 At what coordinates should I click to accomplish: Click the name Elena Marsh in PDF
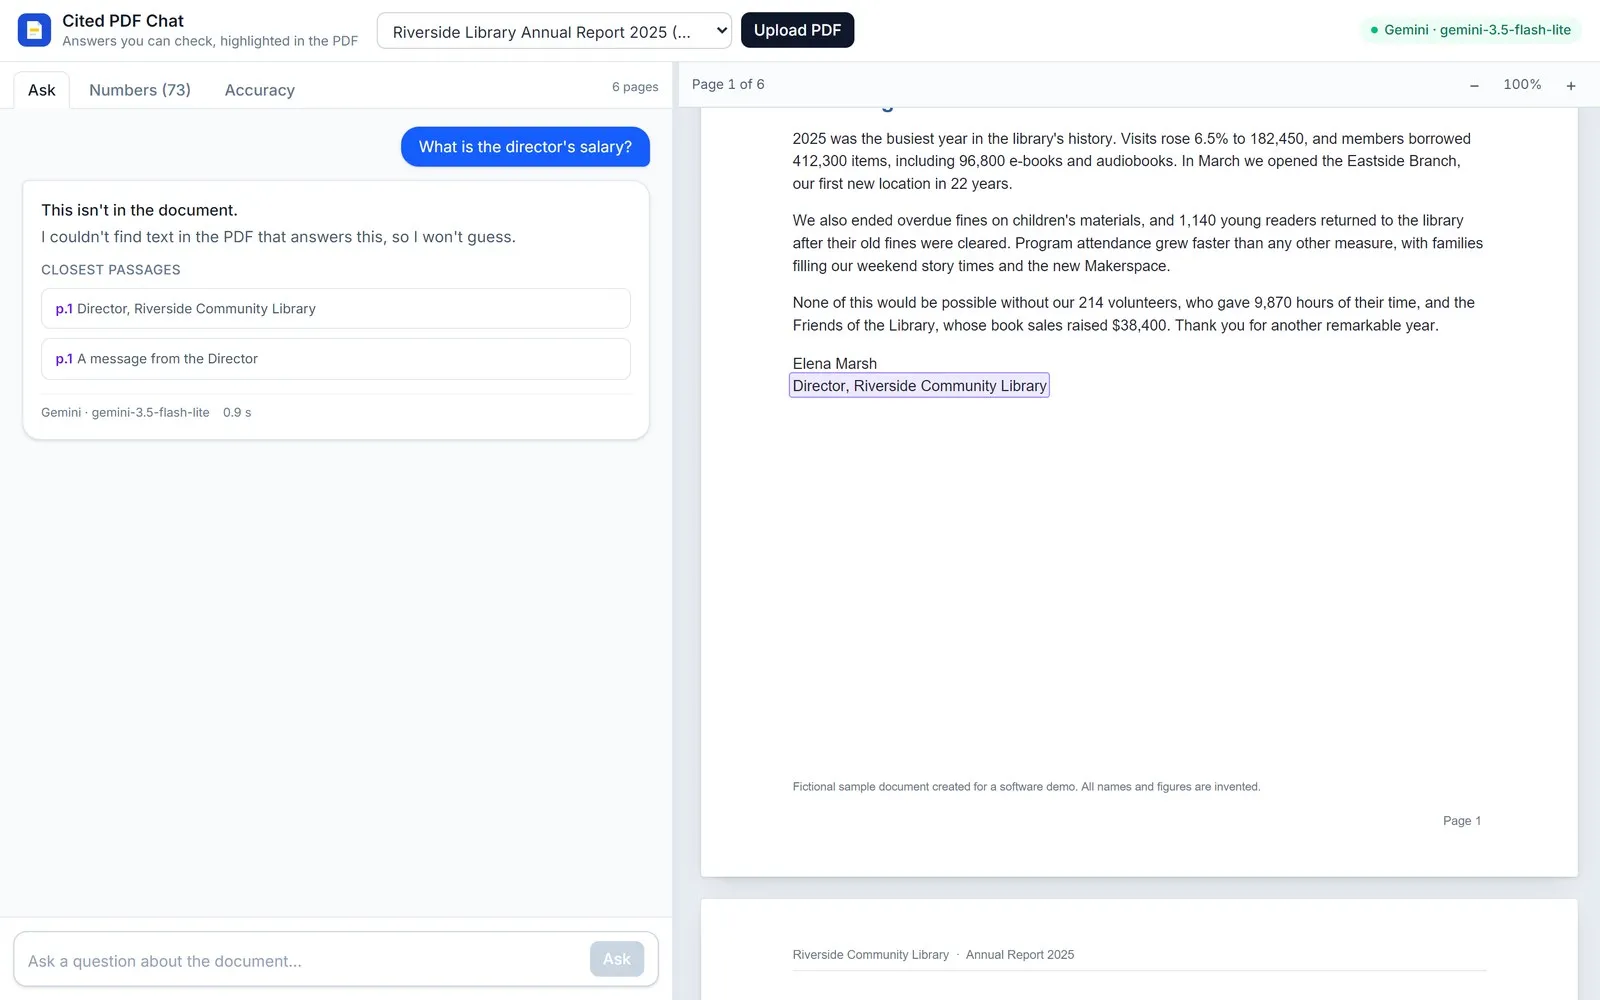point(835,364)
